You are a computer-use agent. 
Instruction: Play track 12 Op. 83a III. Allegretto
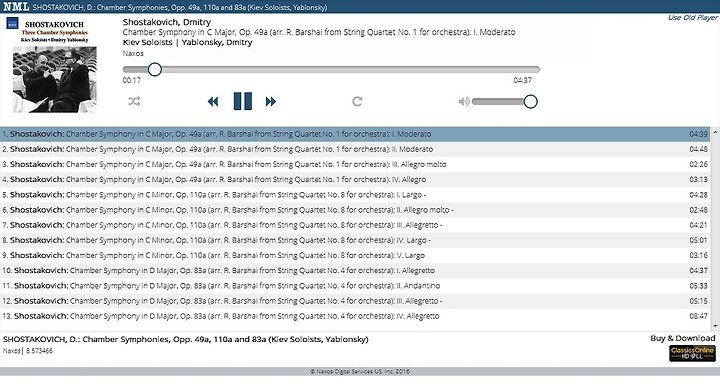(355, 301)
